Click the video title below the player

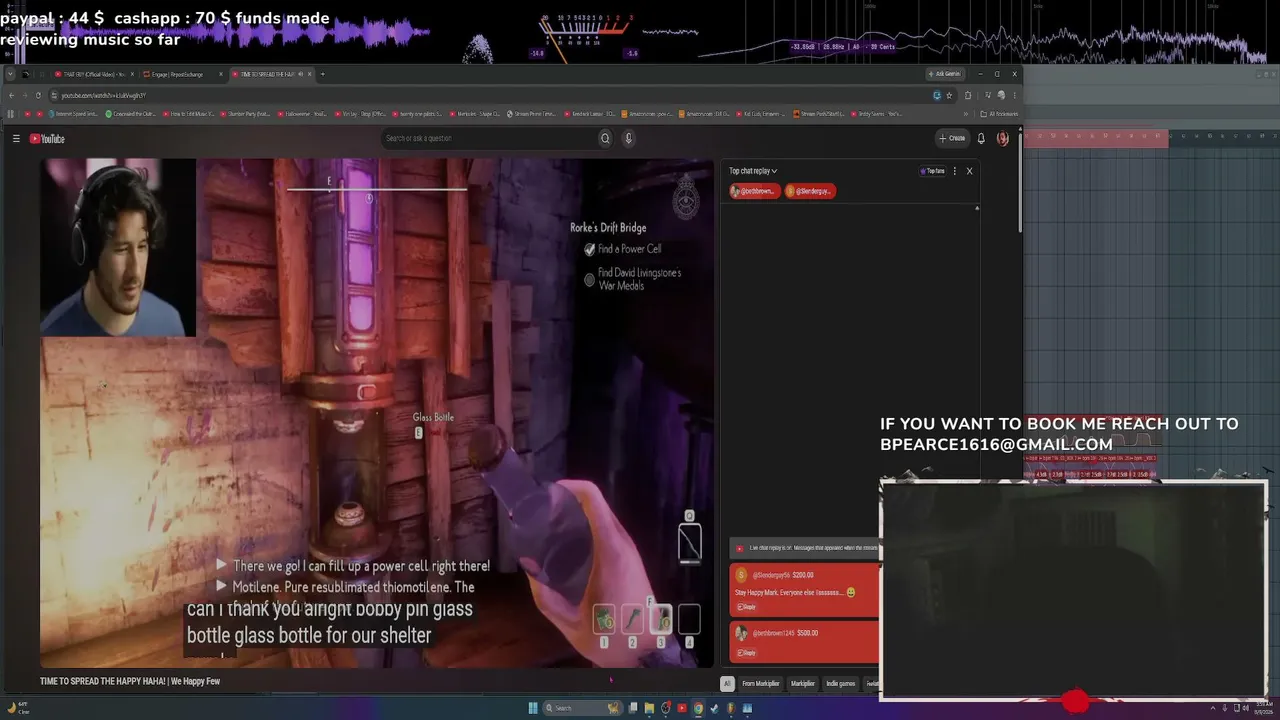[130, 682]
